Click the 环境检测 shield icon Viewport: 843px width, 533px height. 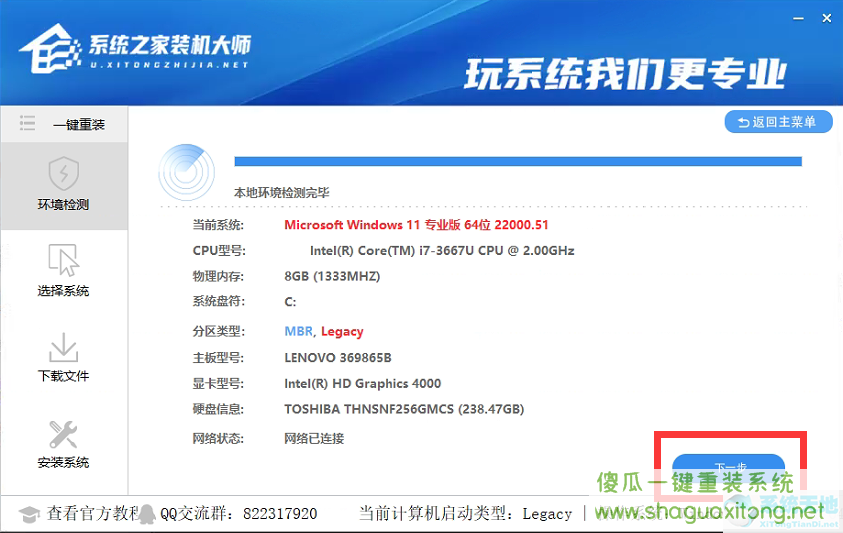[63, 173]
